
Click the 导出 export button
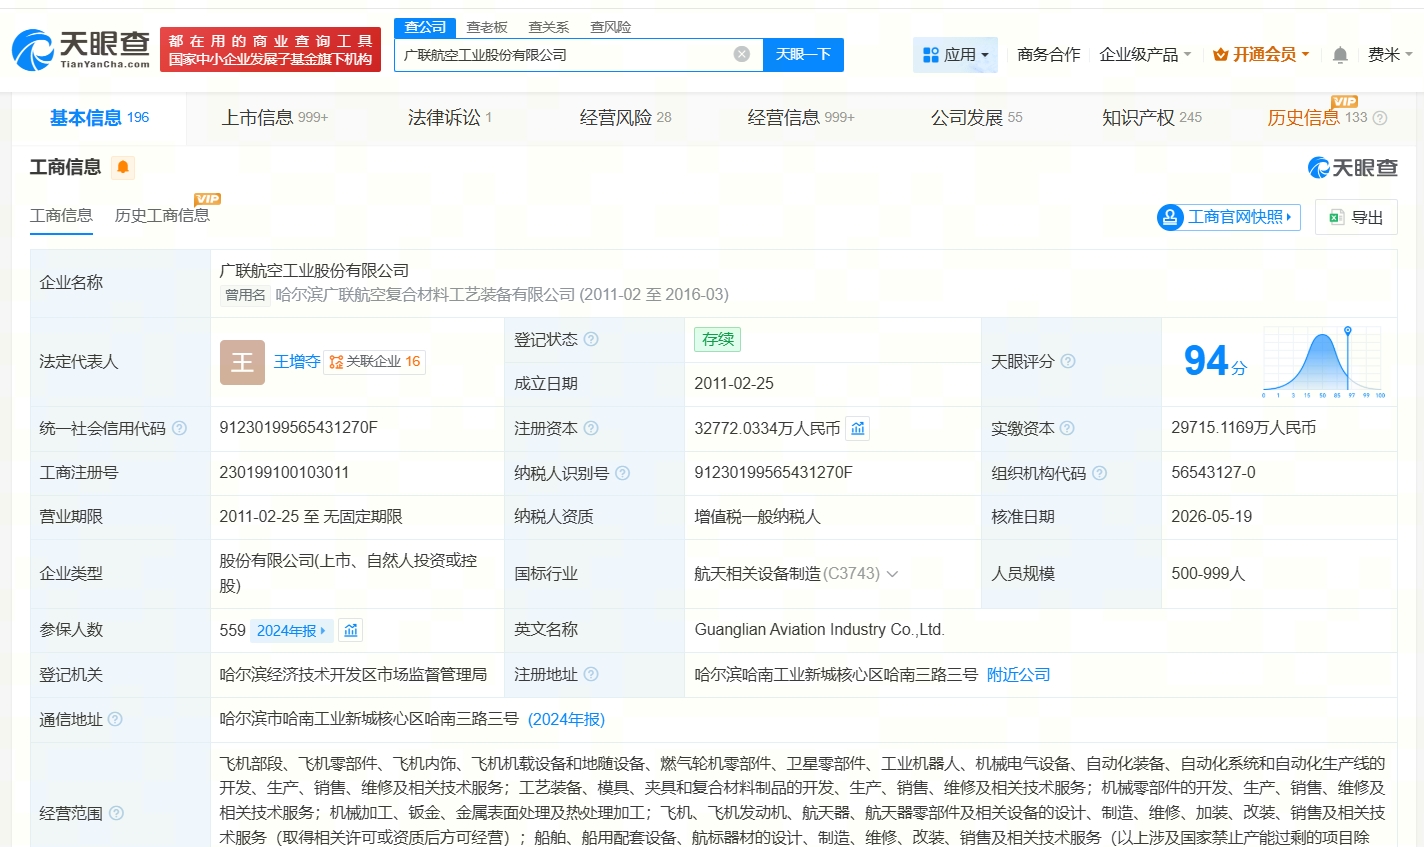[x=1356, y=217]
